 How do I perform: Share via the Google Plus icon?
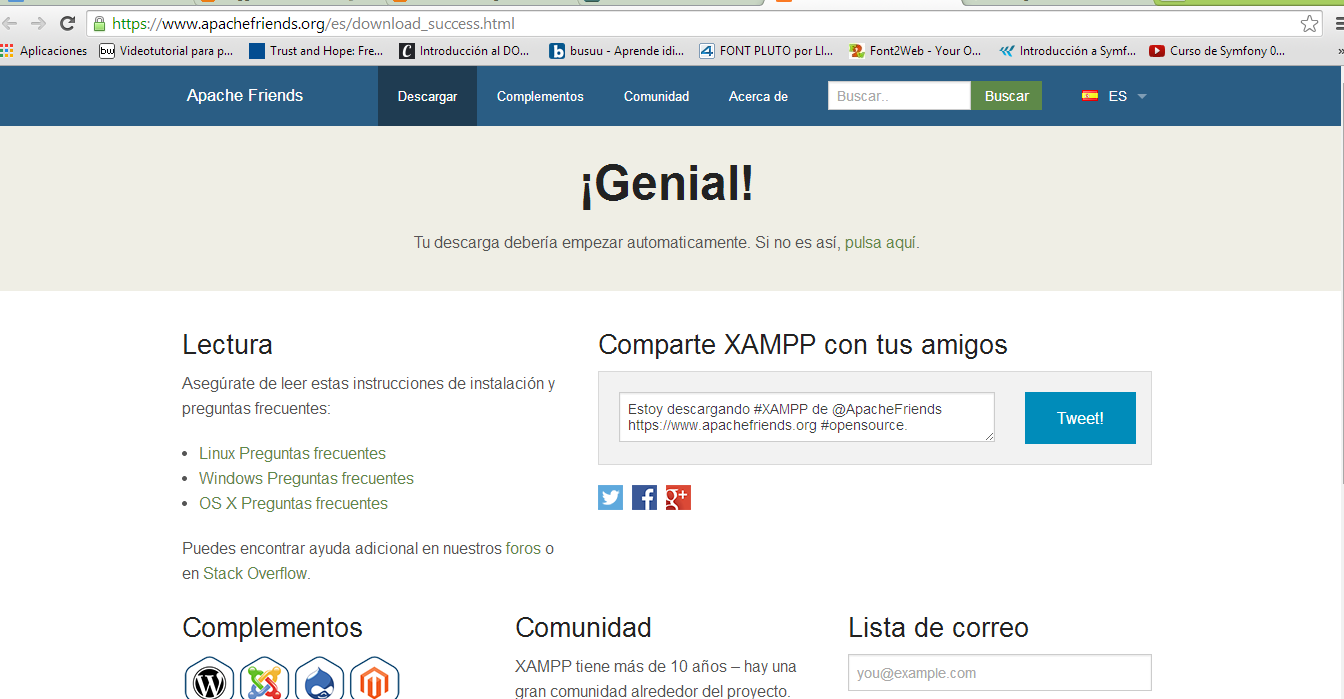coord(678,497)
